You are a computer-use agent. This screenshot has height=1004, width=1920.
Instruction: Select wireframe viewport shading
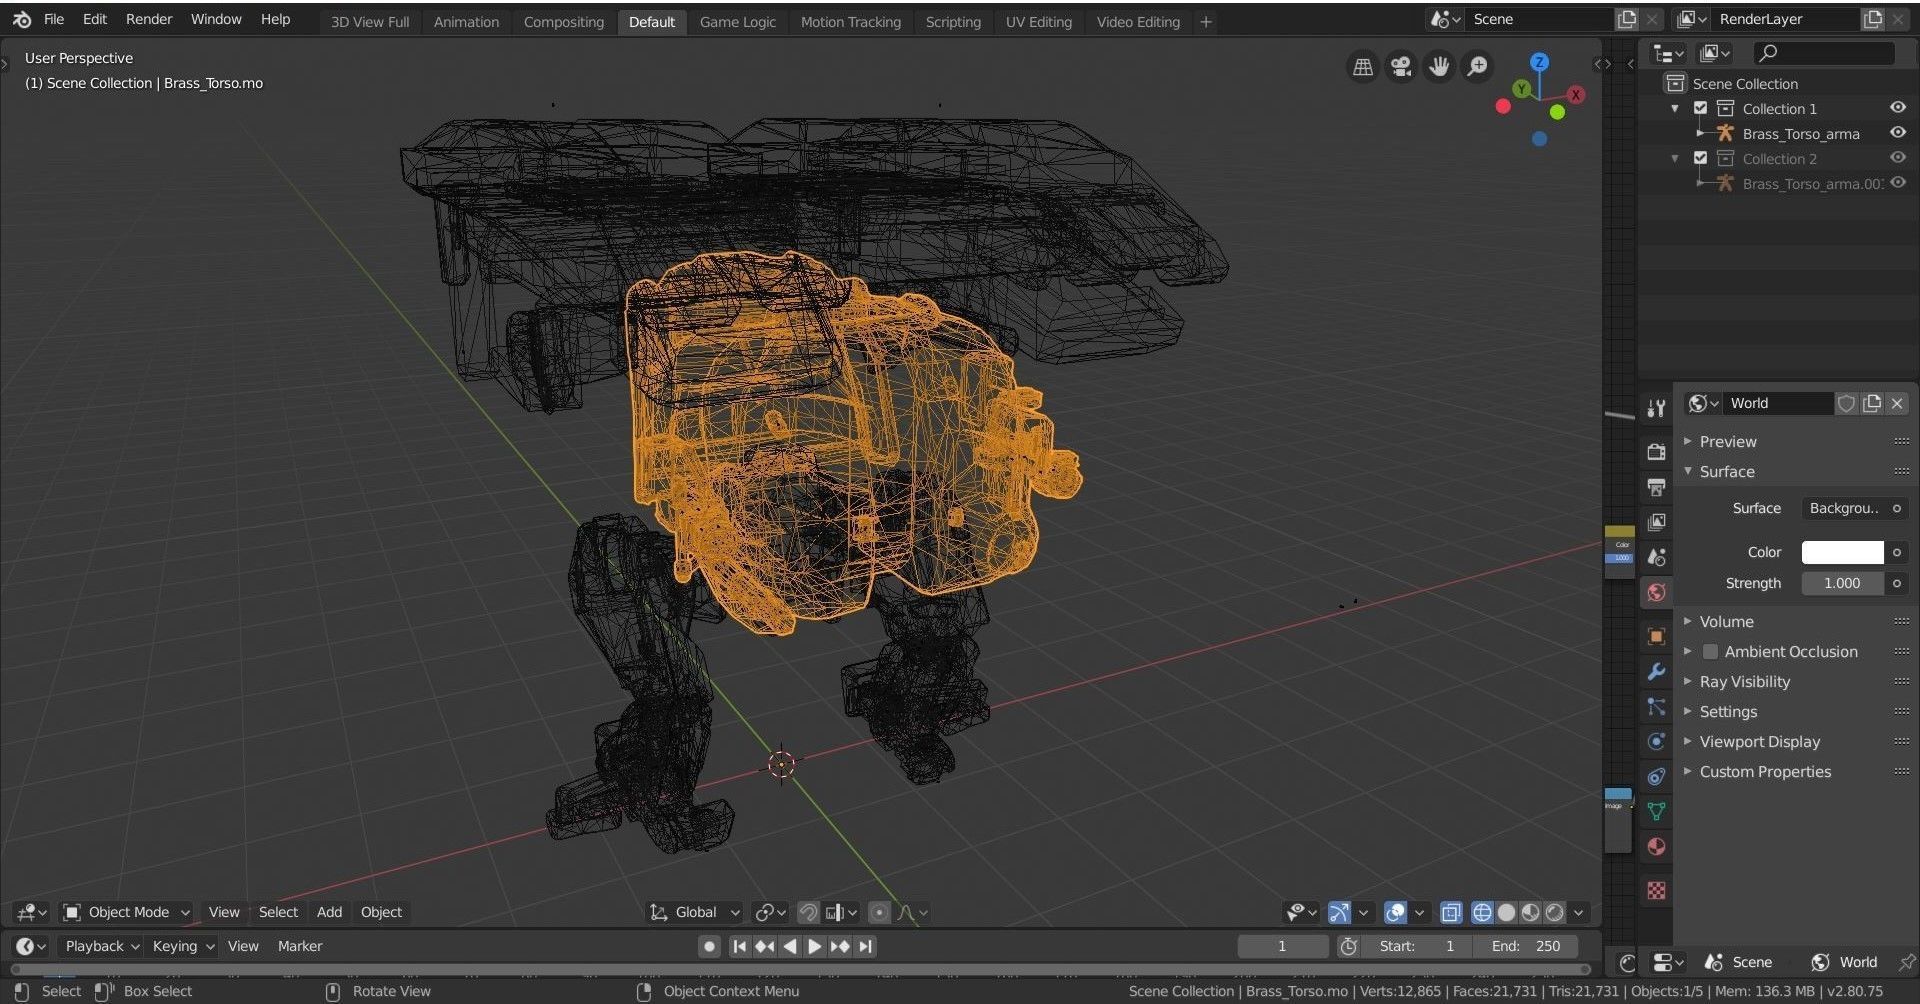tap(1482, 912)
